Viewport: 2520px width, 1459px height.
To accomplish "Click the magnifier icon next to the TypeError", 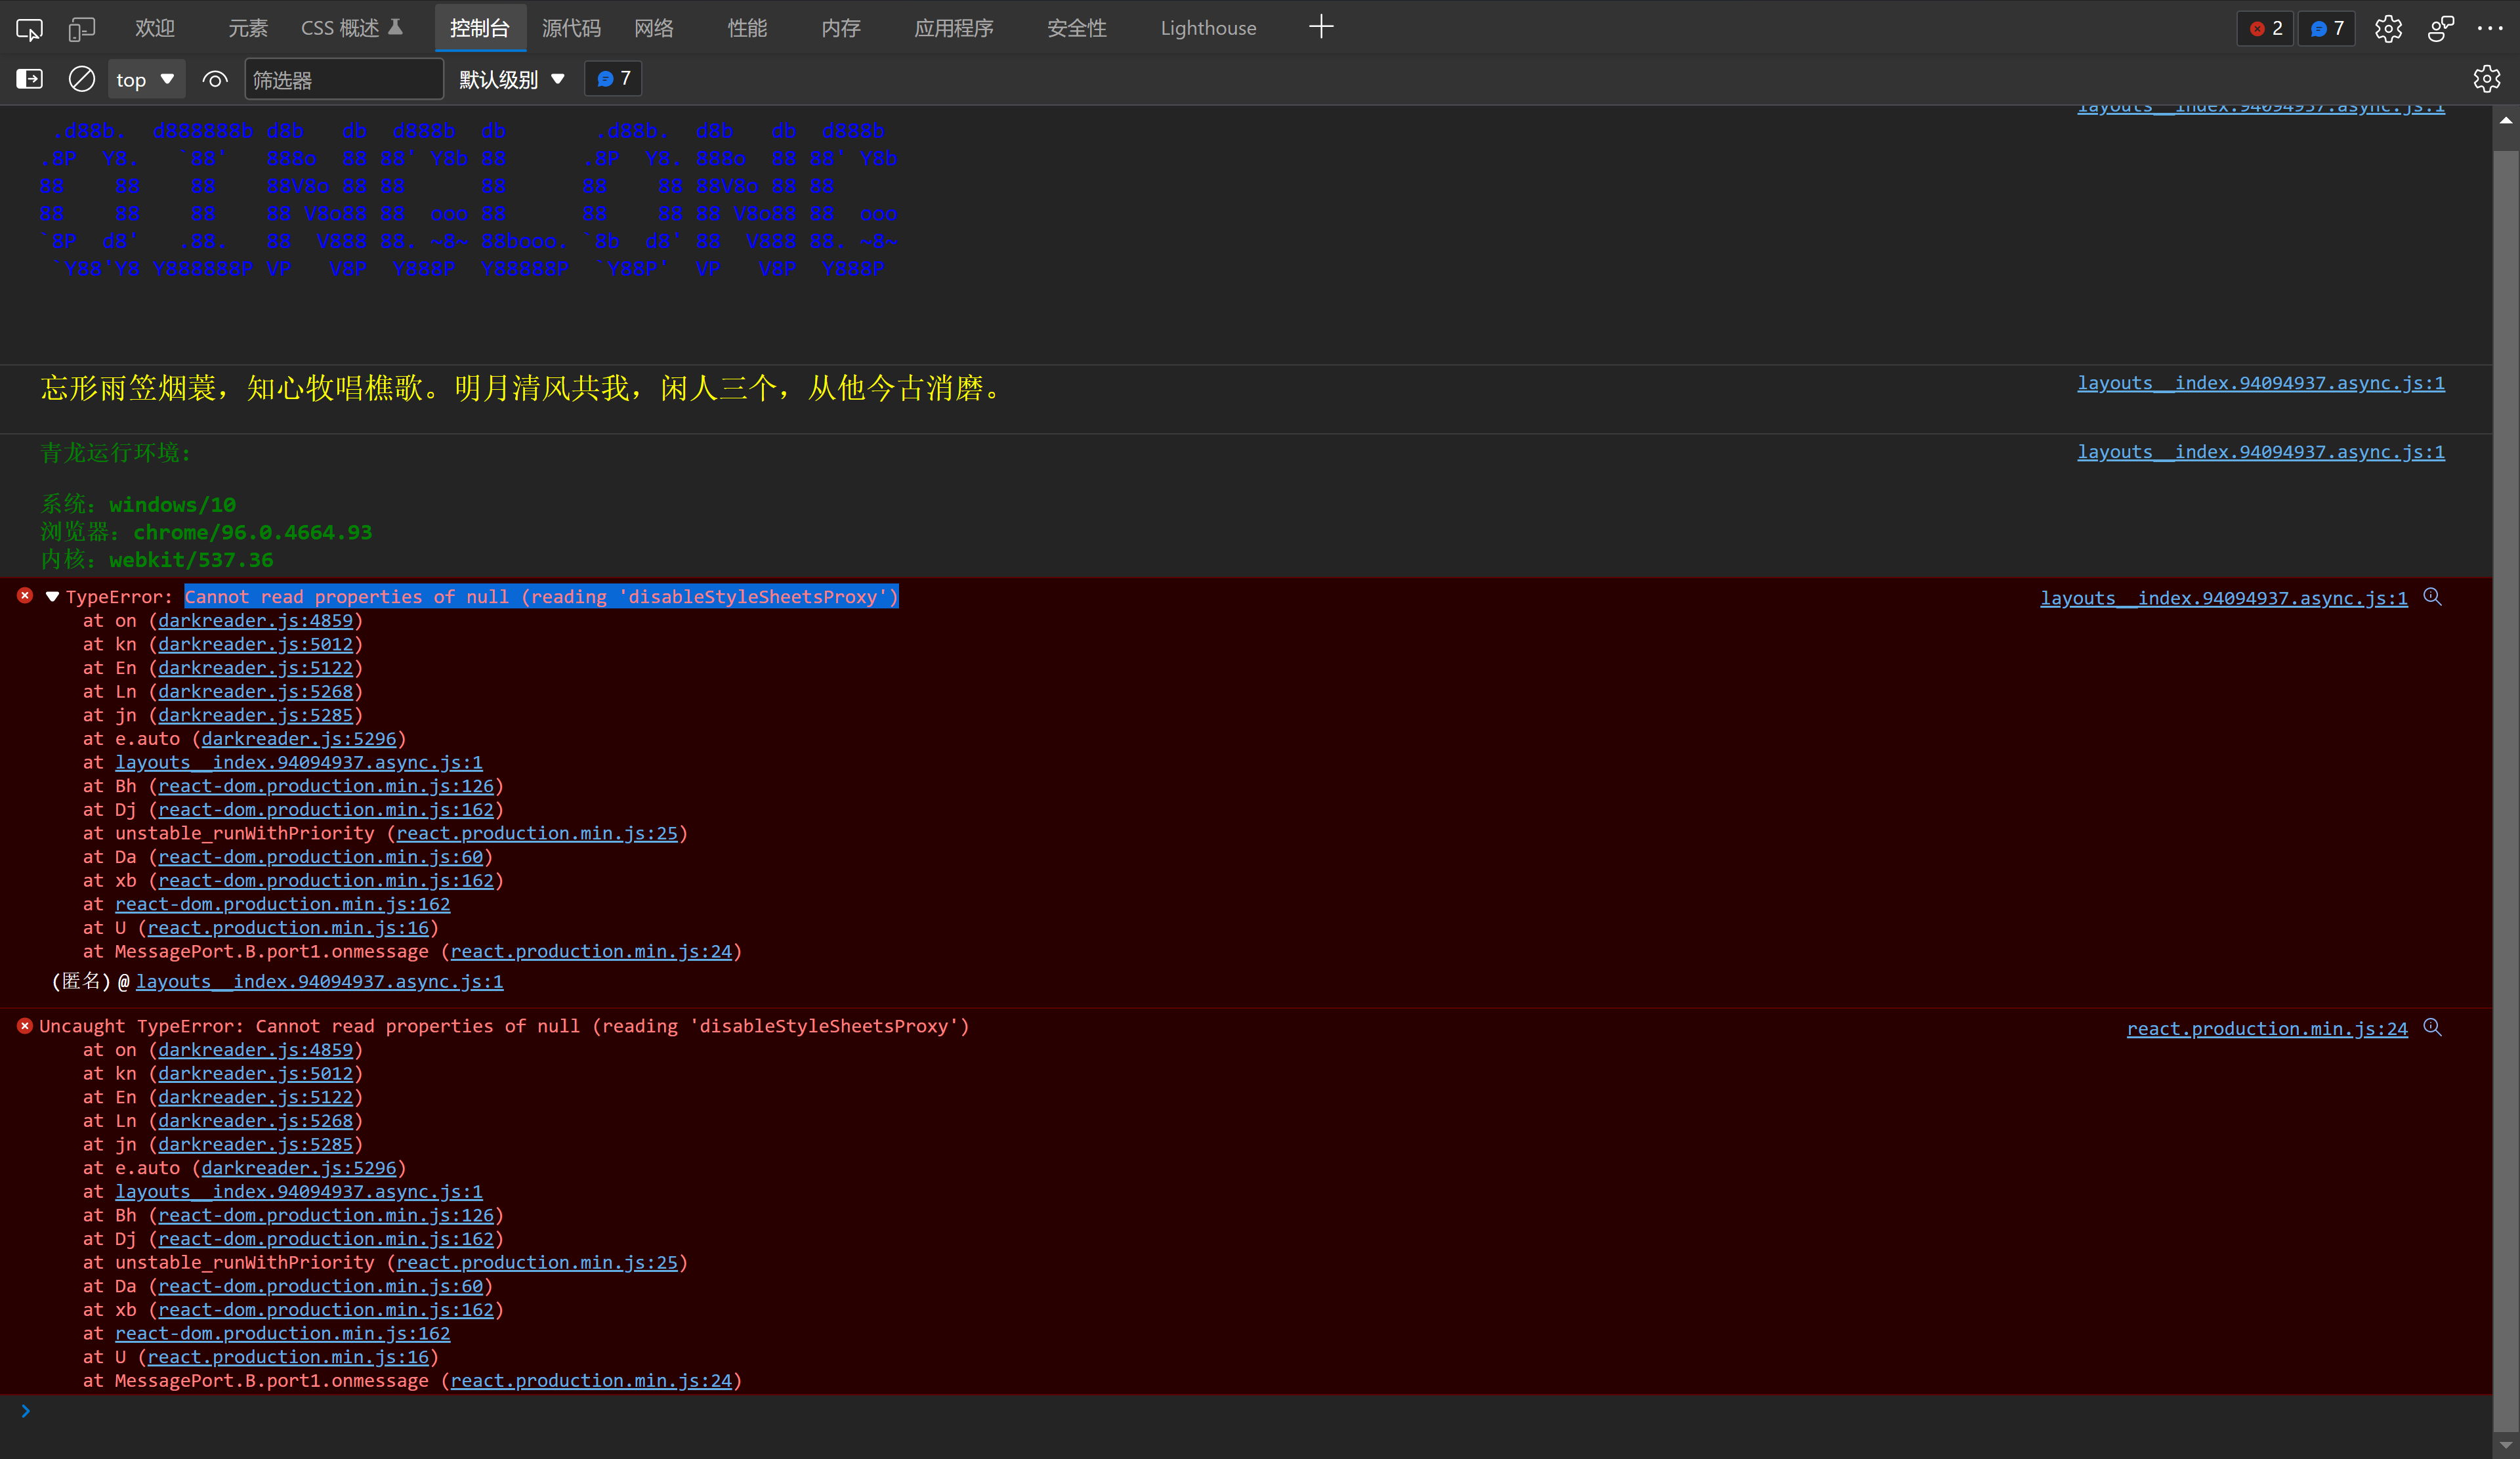I will tap(2433, 597).
